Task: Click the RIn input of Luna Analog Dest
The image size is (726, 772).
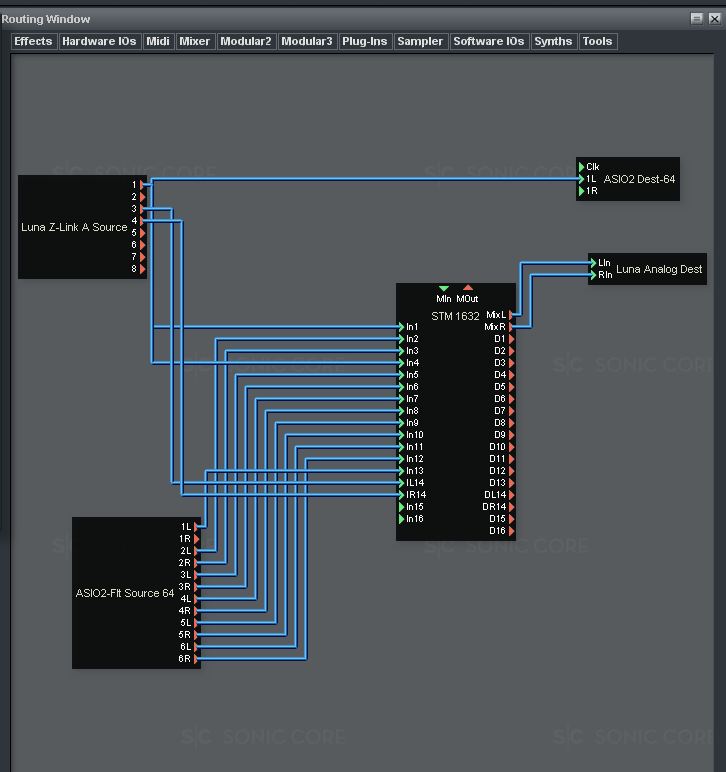Action: (593, 275)
